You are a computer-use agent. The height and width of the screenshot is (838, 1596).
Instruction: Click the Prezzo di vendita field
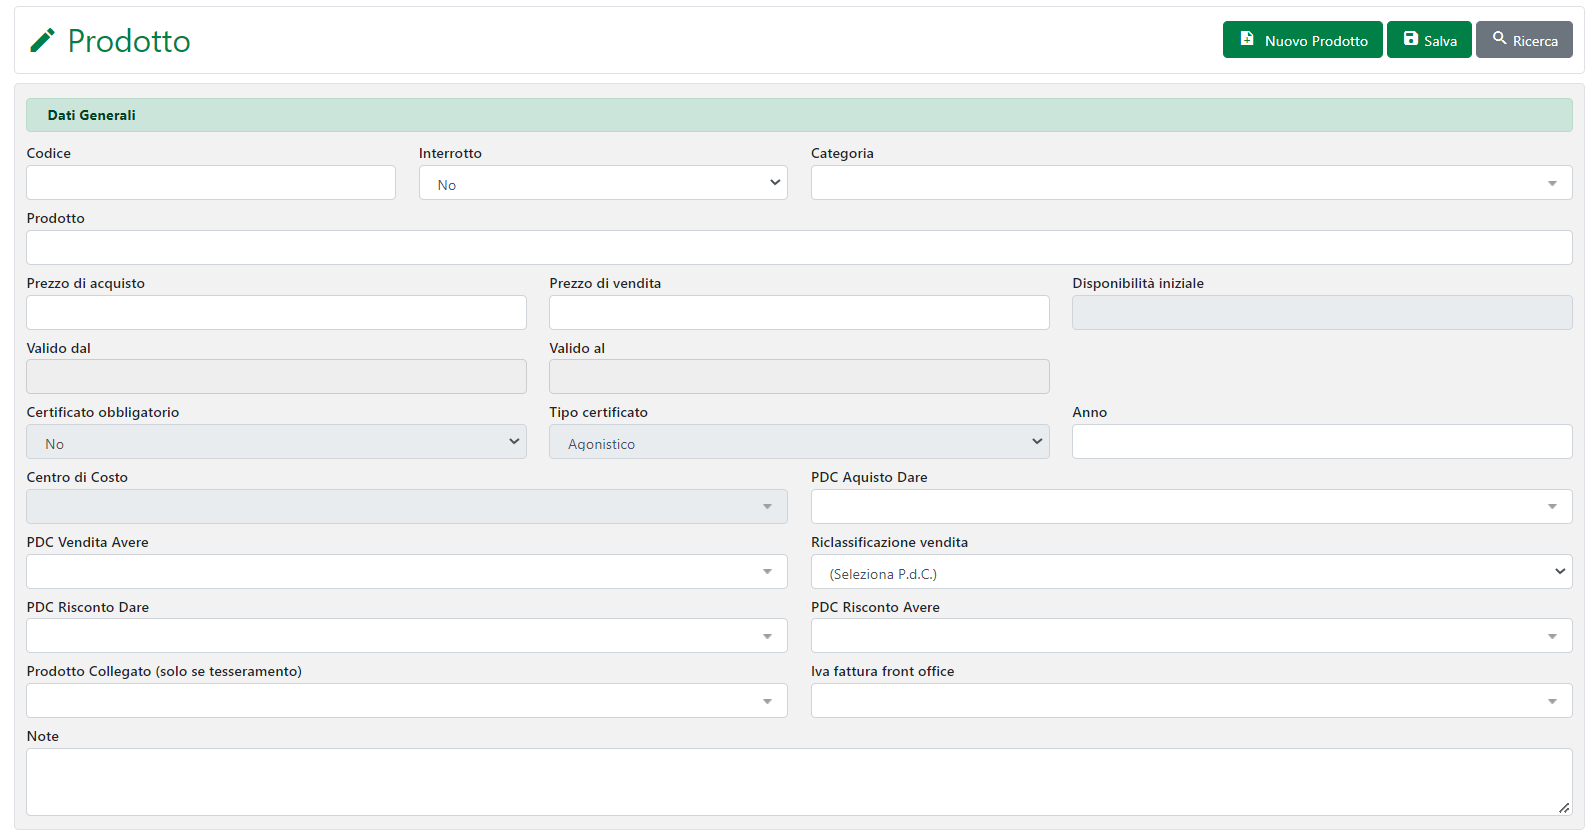point(799,313)
